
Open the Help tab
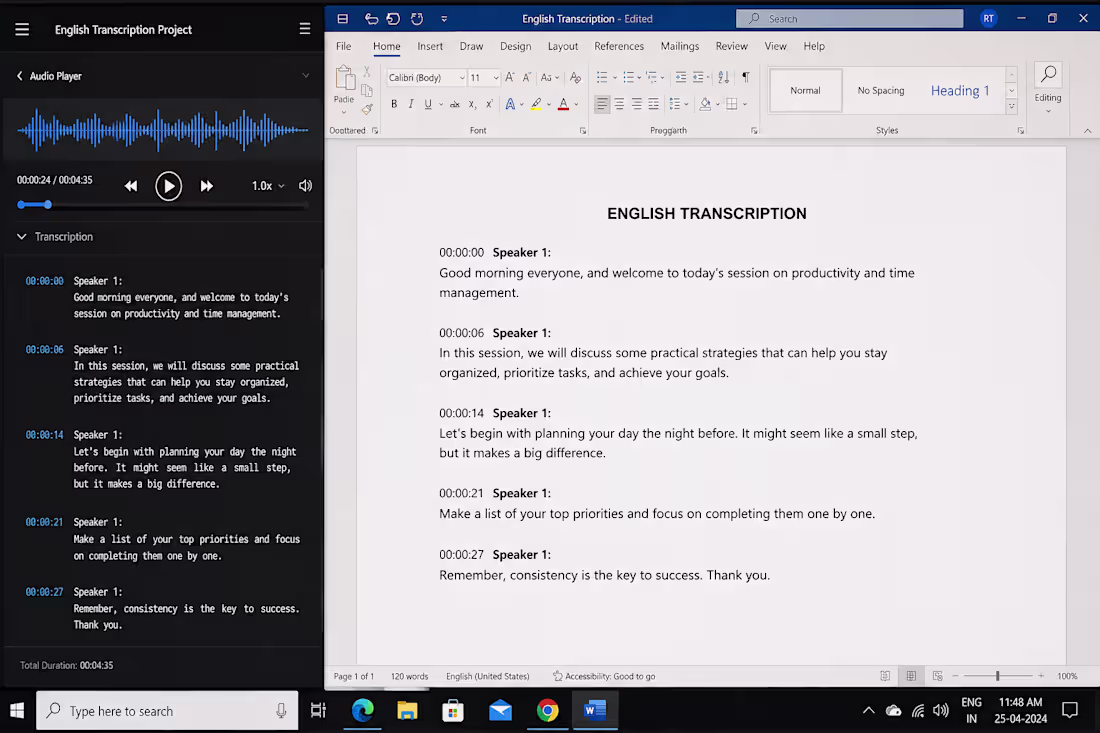coord(814,46)
